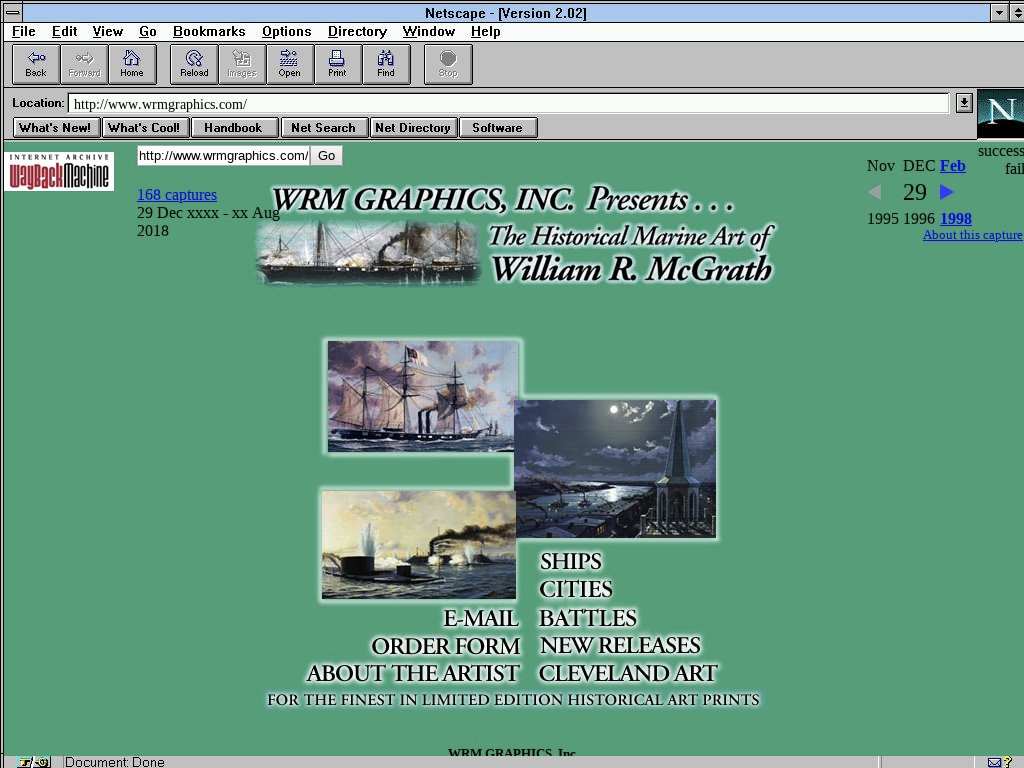Image resolution: width=1024 pixels, height=768 pixels.
Task: Open the window control menu box
Action: click(11, 13)
